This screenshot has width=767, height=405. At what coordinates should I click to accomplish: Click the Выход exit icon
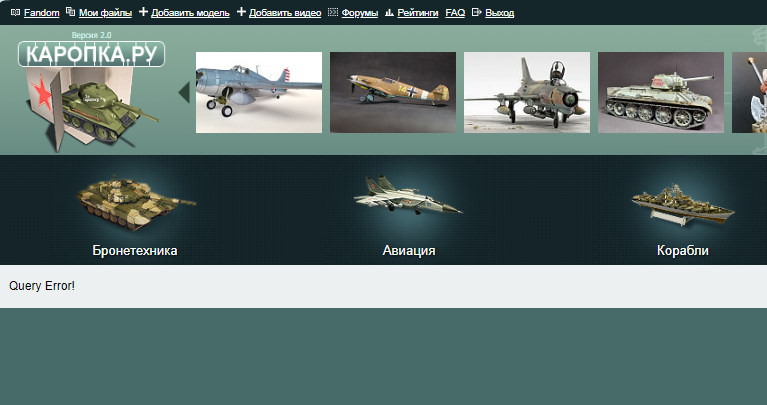click(x=476, y=13)
